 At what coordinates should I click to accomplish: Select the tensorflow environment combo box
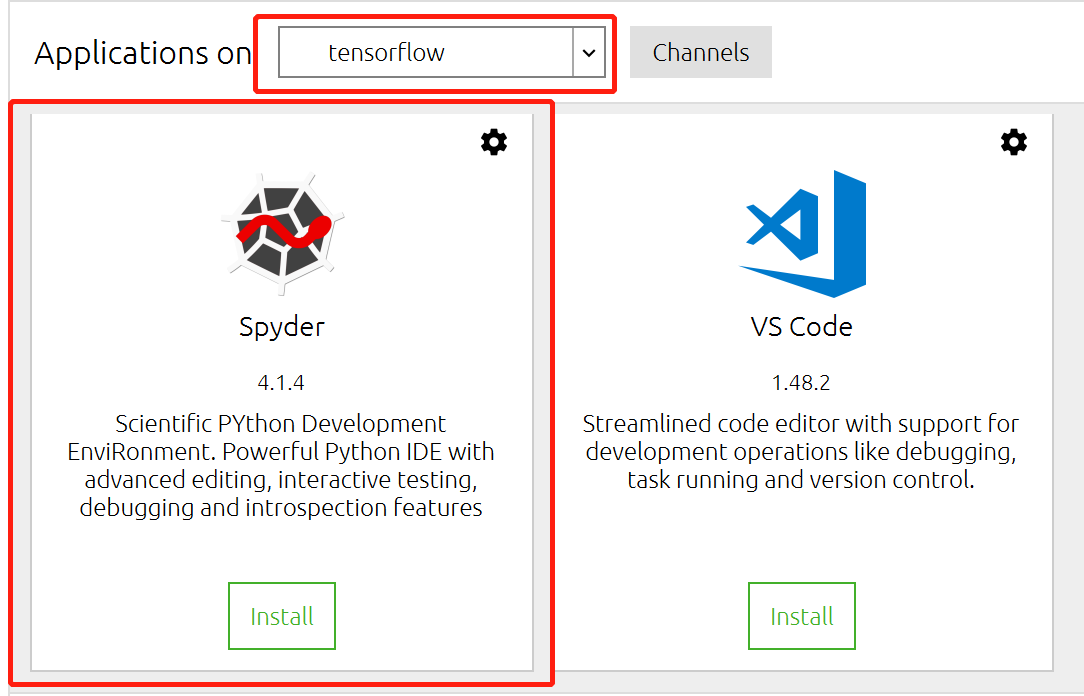(x=442, y=53)
